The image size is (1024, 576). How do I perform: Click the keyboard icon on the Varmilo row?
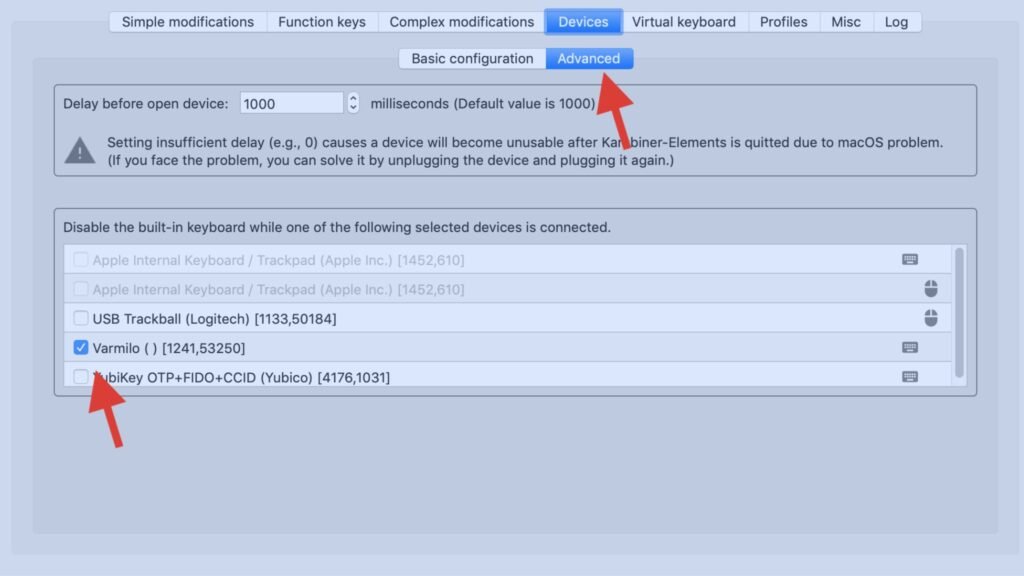click(909, 347)
